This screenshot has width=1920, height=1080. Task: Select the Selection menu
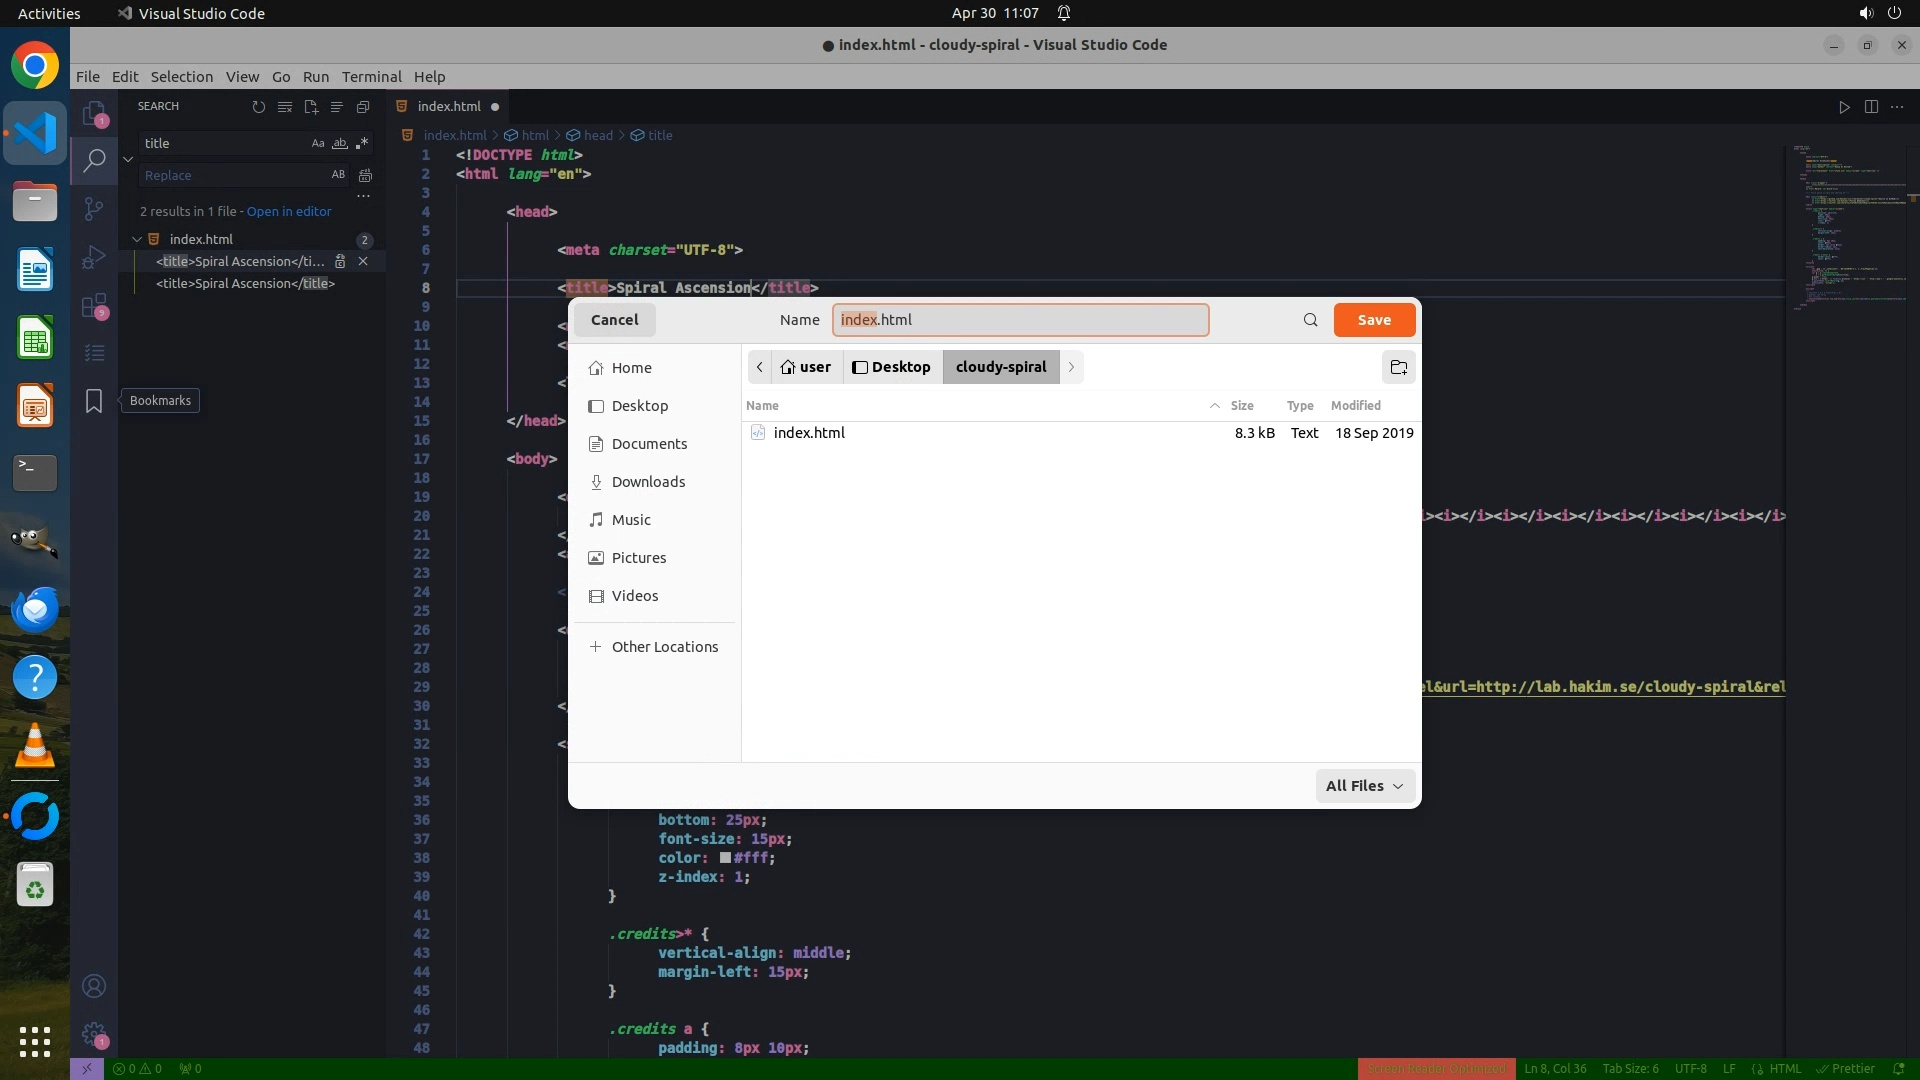point(181,77)
